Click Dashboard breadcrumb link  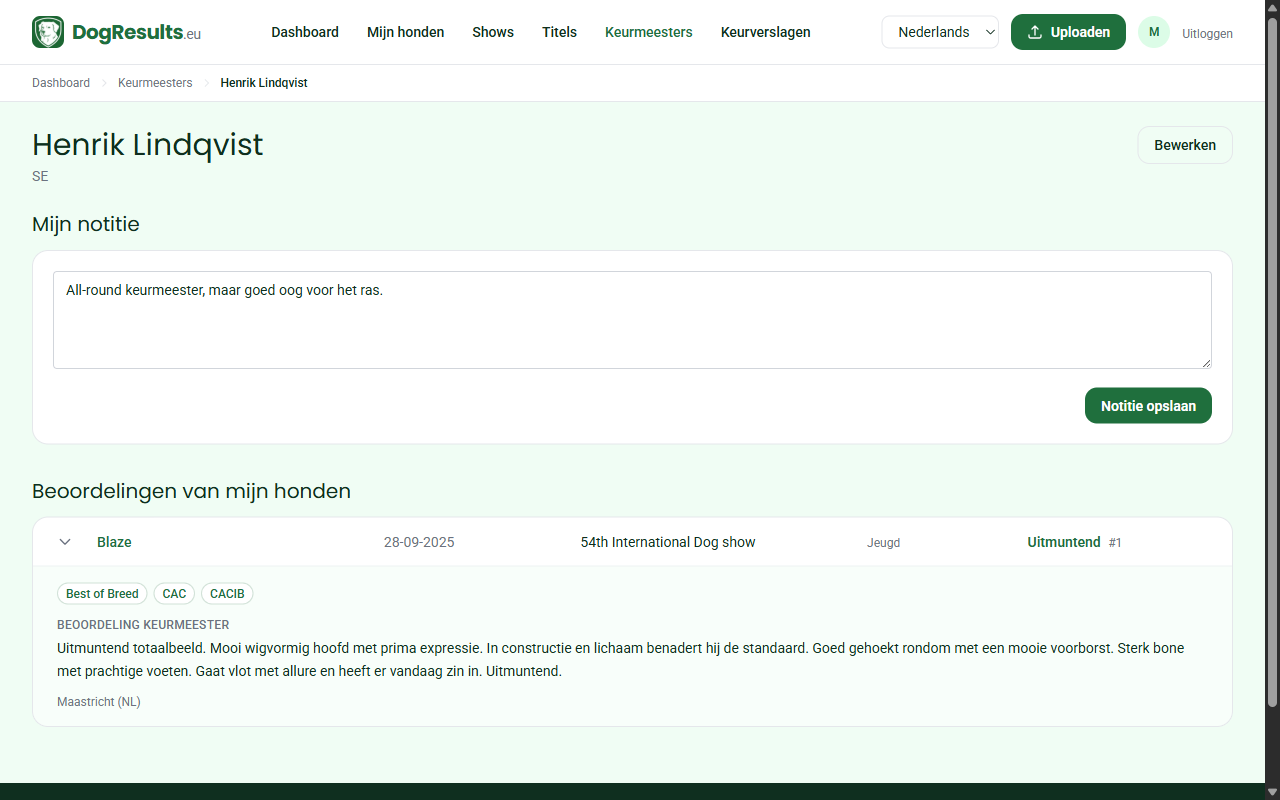(x=61, y=83)
